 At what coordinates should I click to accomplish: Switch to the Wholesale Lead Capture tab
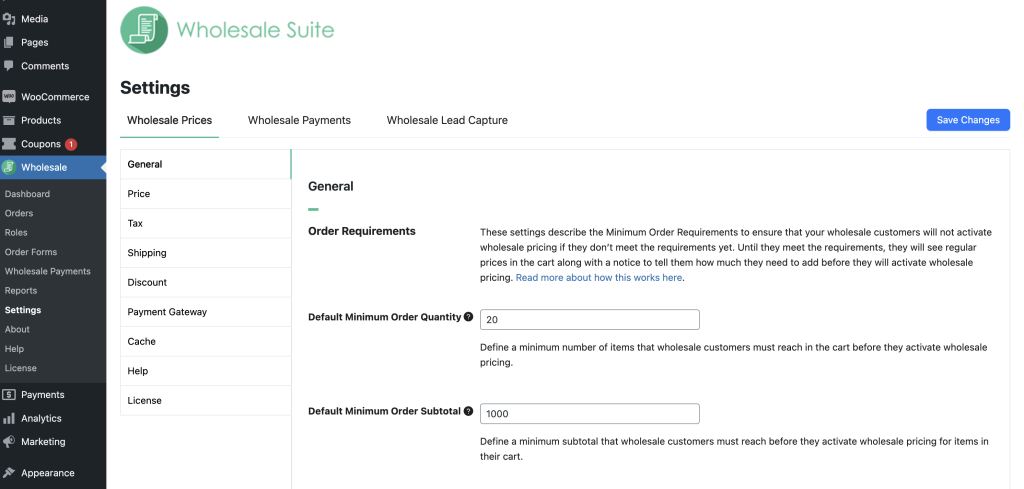coord(447,120)
